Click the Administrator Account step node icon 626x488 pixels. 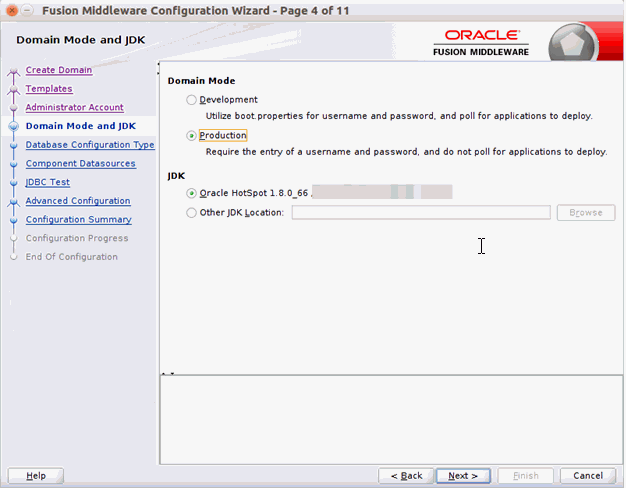14,108
